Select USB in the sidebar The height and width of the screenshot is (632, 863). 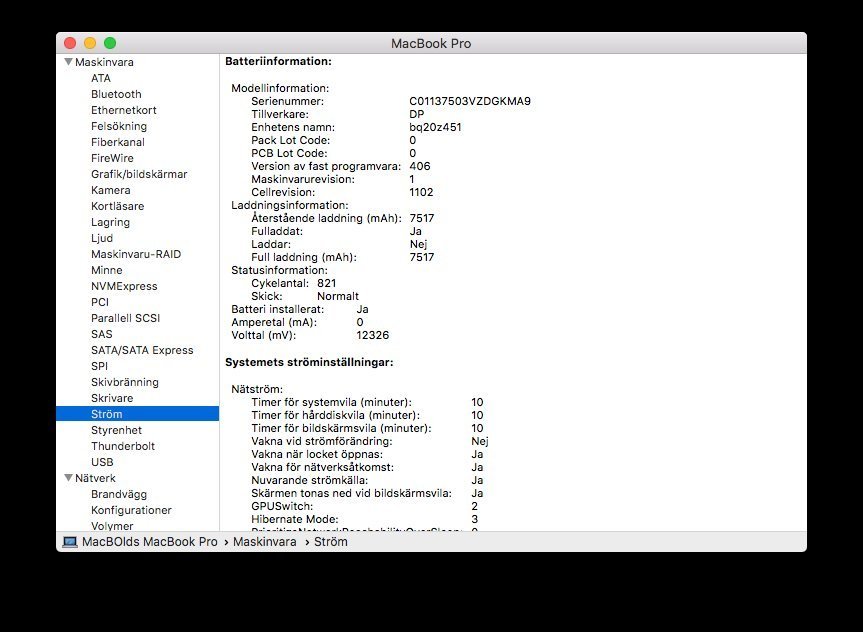[x=102, y=462]
